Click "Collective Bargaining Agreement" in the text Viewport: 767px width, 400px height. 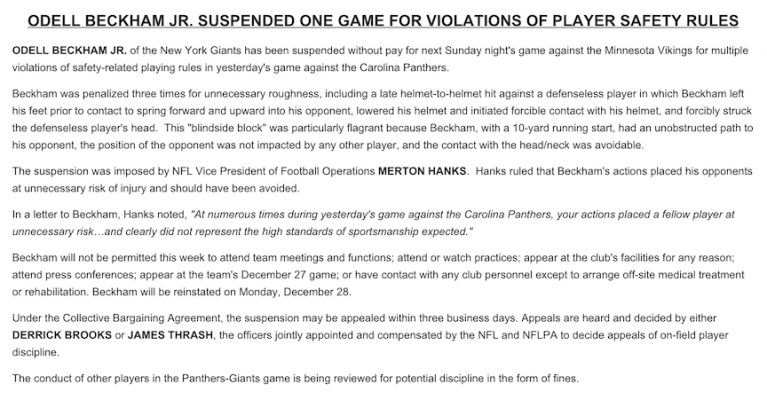tap(141, 318)
